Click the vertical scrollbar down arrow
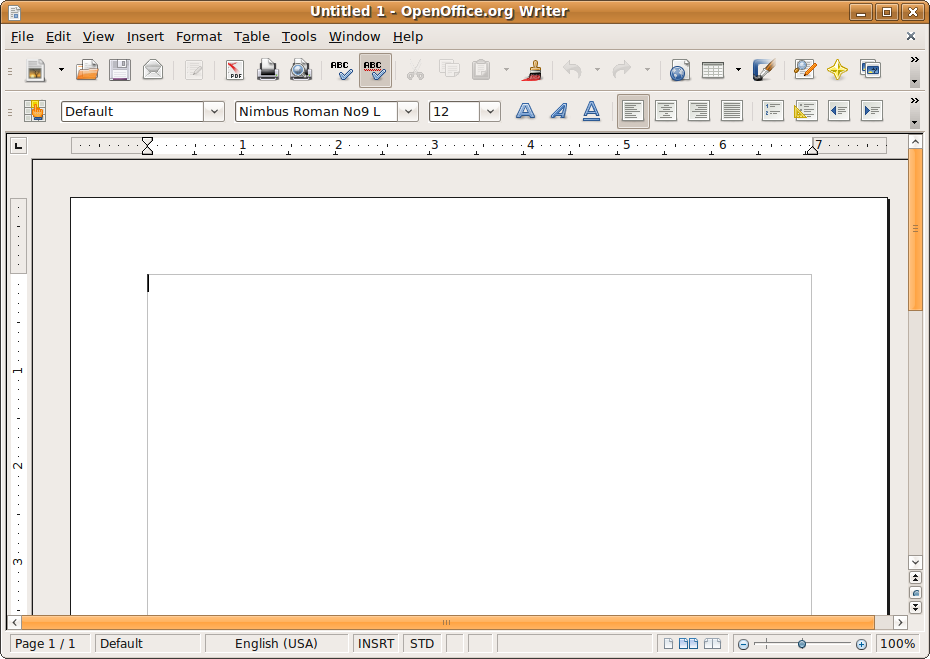 click(x=915, y=562)
